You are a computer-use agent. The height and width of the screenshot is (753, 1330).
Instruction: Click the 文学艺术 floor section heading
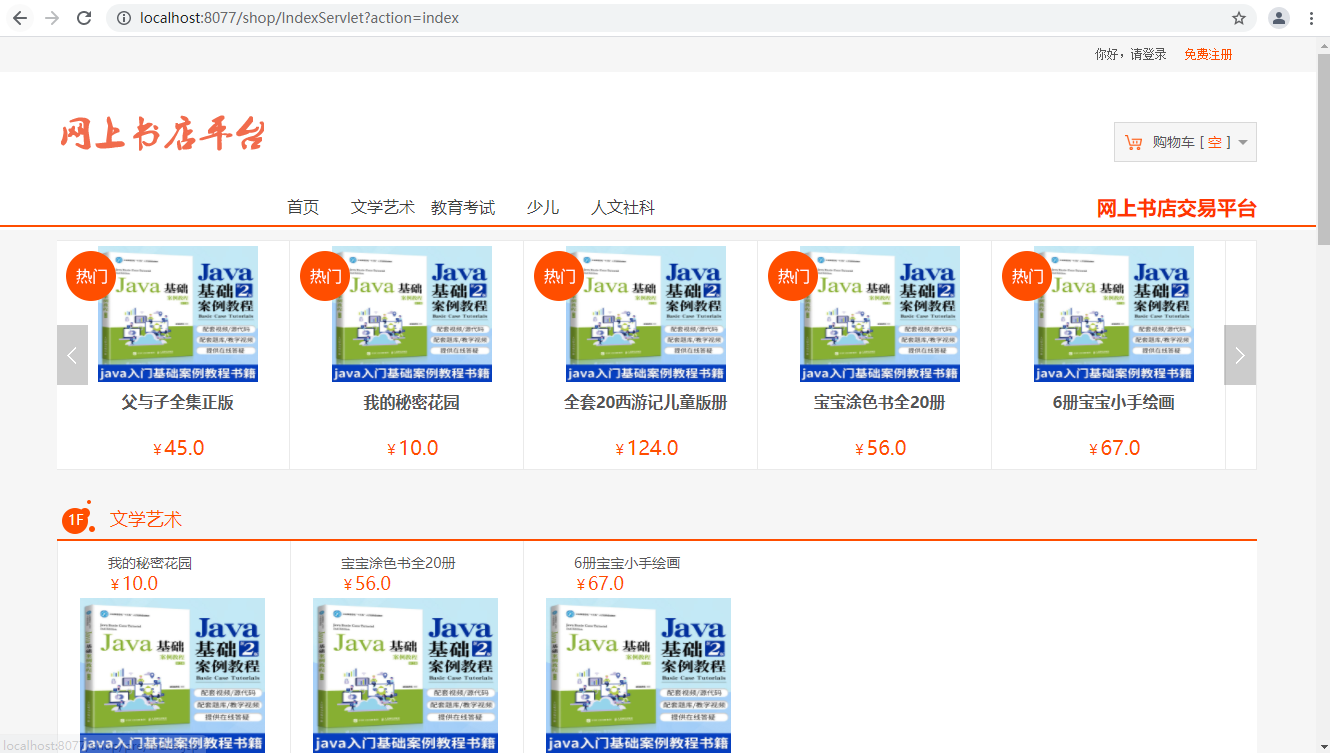(146, 519)
